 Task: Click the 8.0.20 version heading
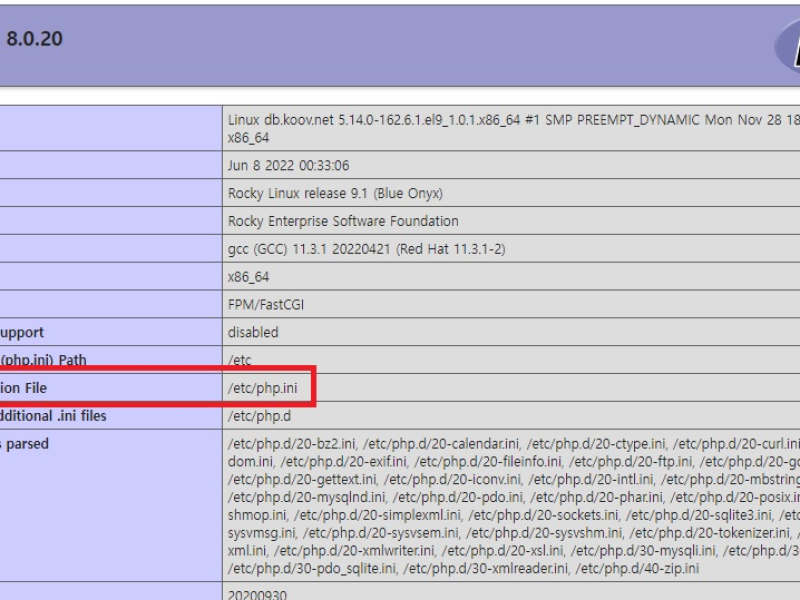click(x=34, y=39)
